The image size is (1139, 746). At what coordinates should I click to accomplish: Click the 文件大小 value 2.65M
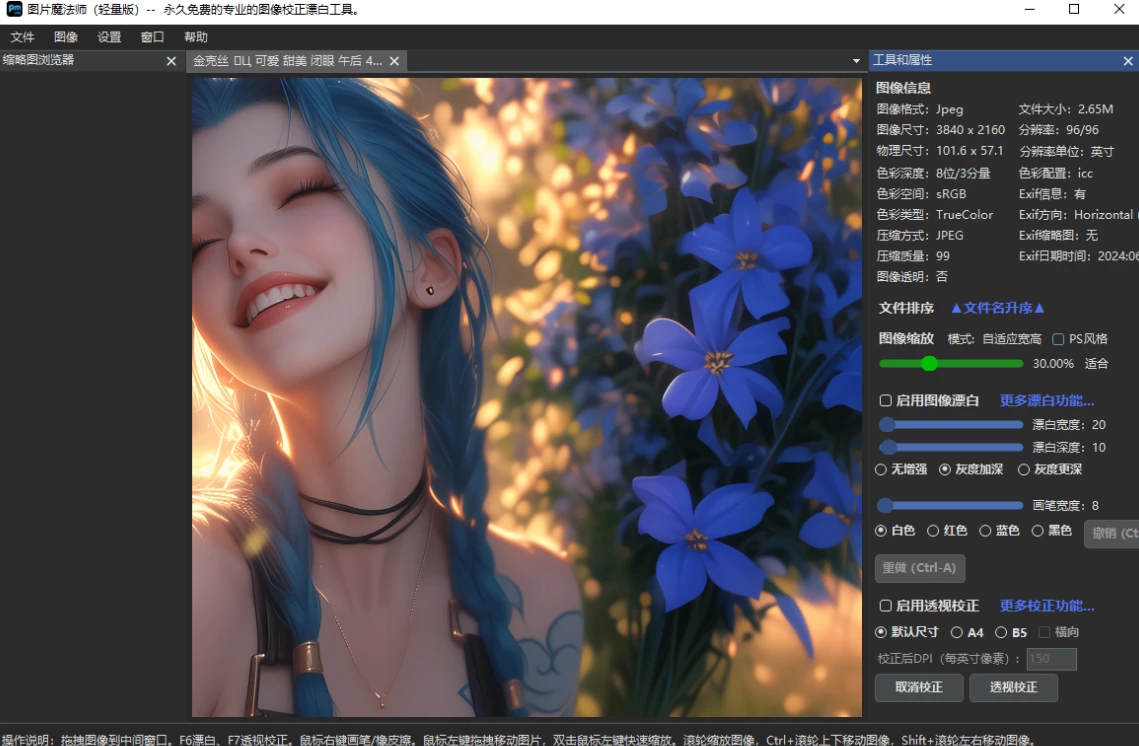1095,110
